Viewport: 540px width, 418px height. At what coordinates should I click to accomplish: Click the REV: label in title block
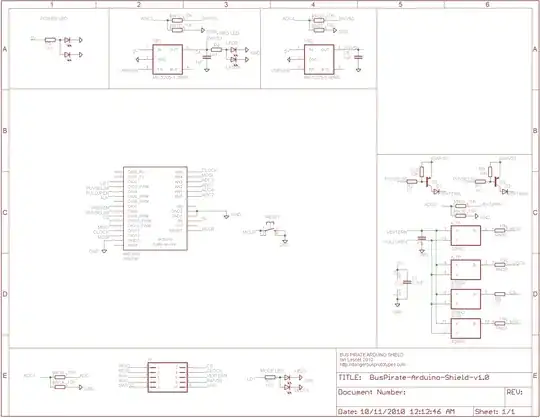coord(515,392)
